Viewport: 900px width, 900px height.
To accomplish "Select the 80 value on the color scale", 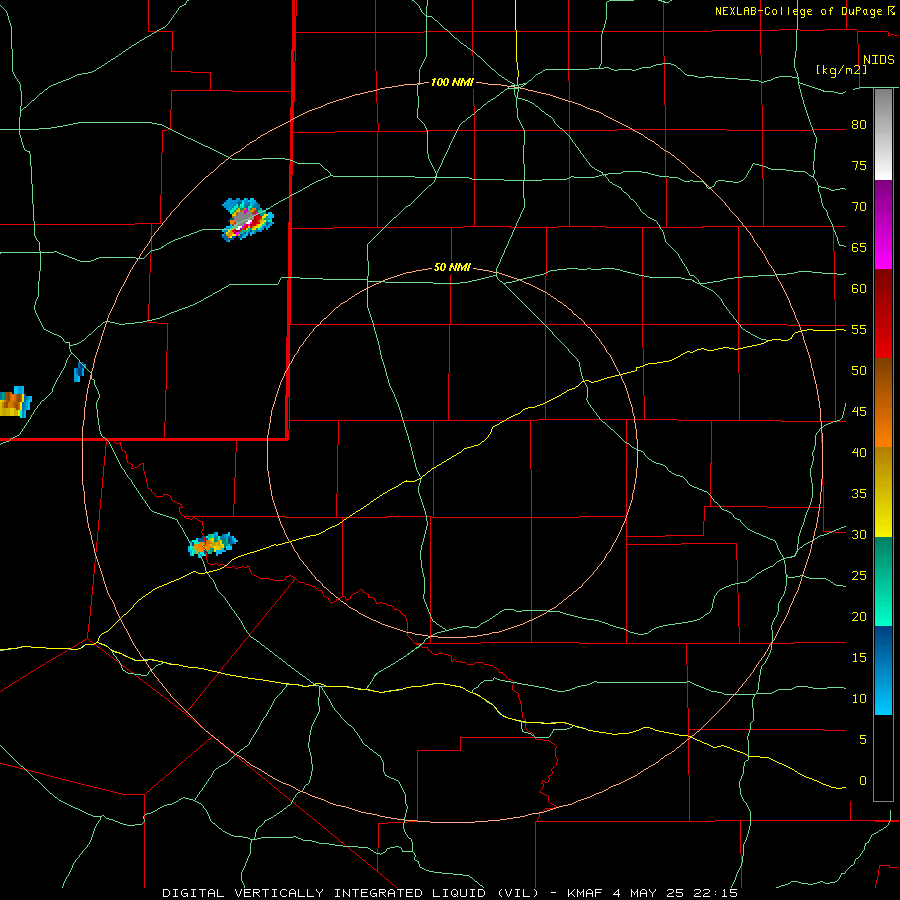I will pyautogui.click(x=859, y=125).
